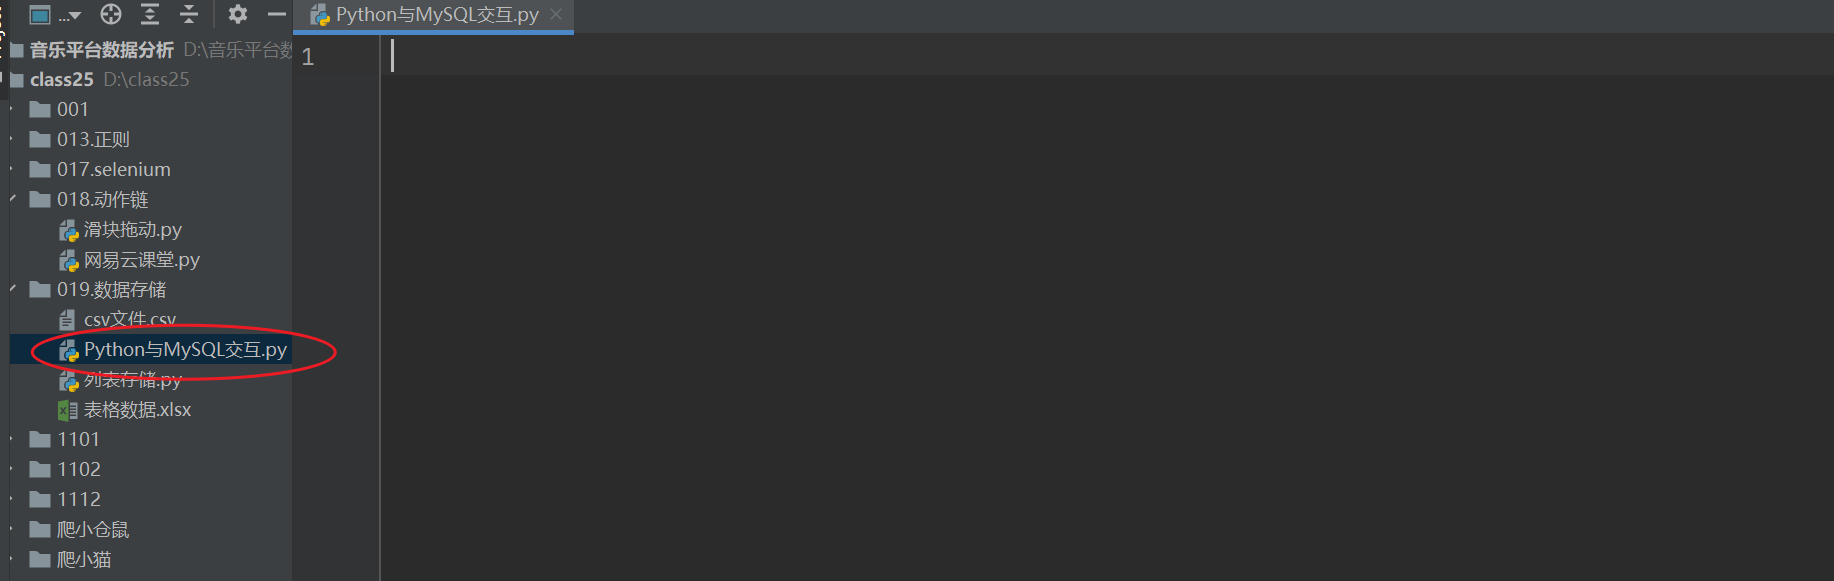Select Python与MySQL交互.py in project tree
Screen dimensions: 1834x581
185,350
